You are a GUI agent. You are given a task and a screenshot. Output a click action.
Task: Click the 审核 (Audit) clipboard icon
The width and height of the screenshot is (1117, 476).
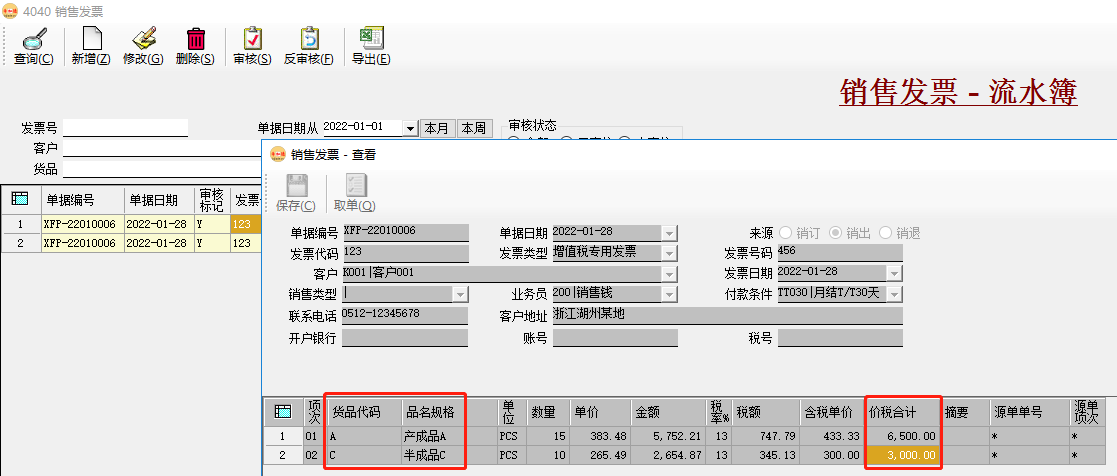[252, 39]
